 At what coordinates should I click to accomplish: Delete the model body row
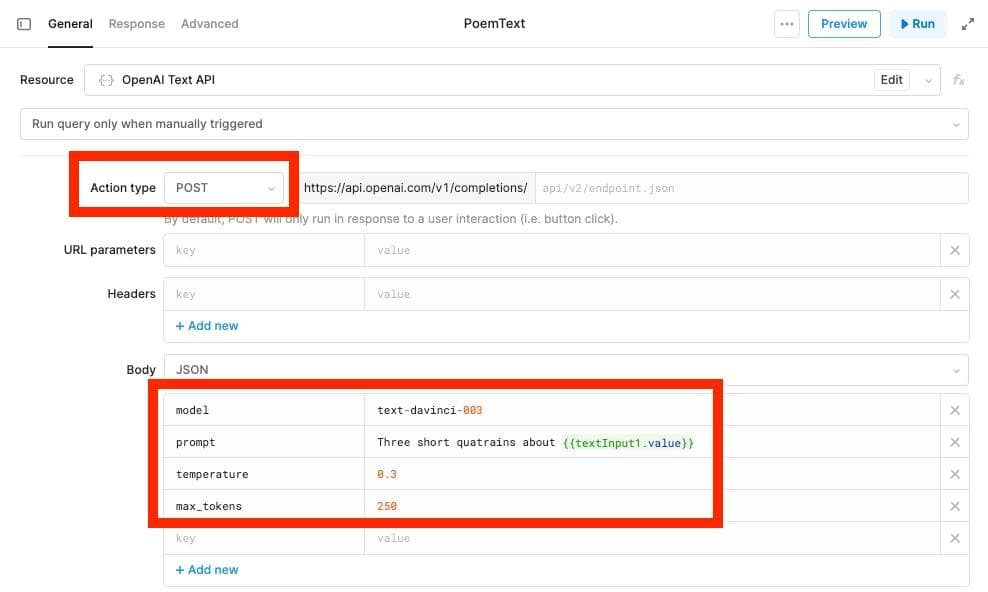(954, 410)
